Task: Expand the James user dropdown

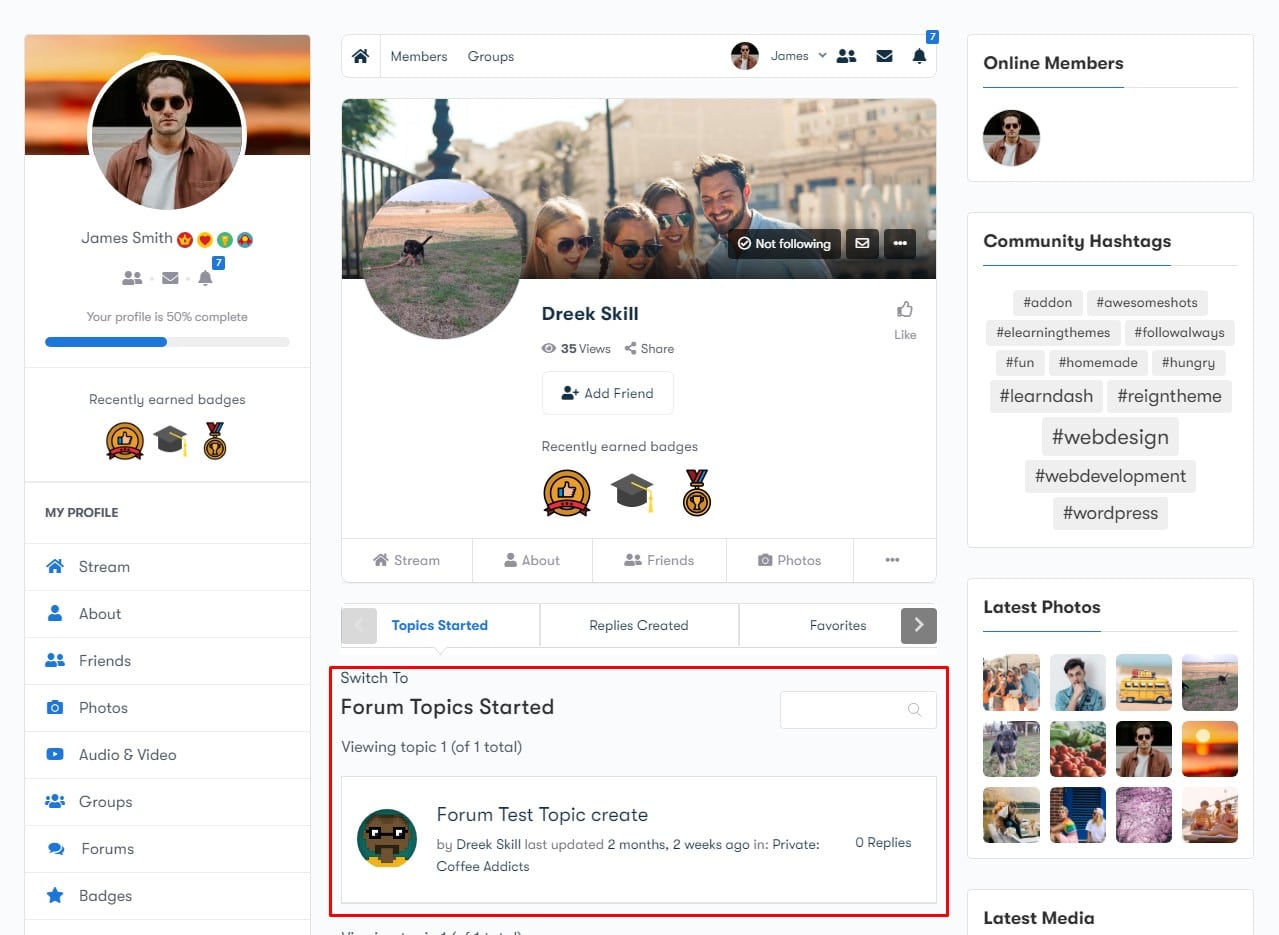Action: tap(822, 56)
